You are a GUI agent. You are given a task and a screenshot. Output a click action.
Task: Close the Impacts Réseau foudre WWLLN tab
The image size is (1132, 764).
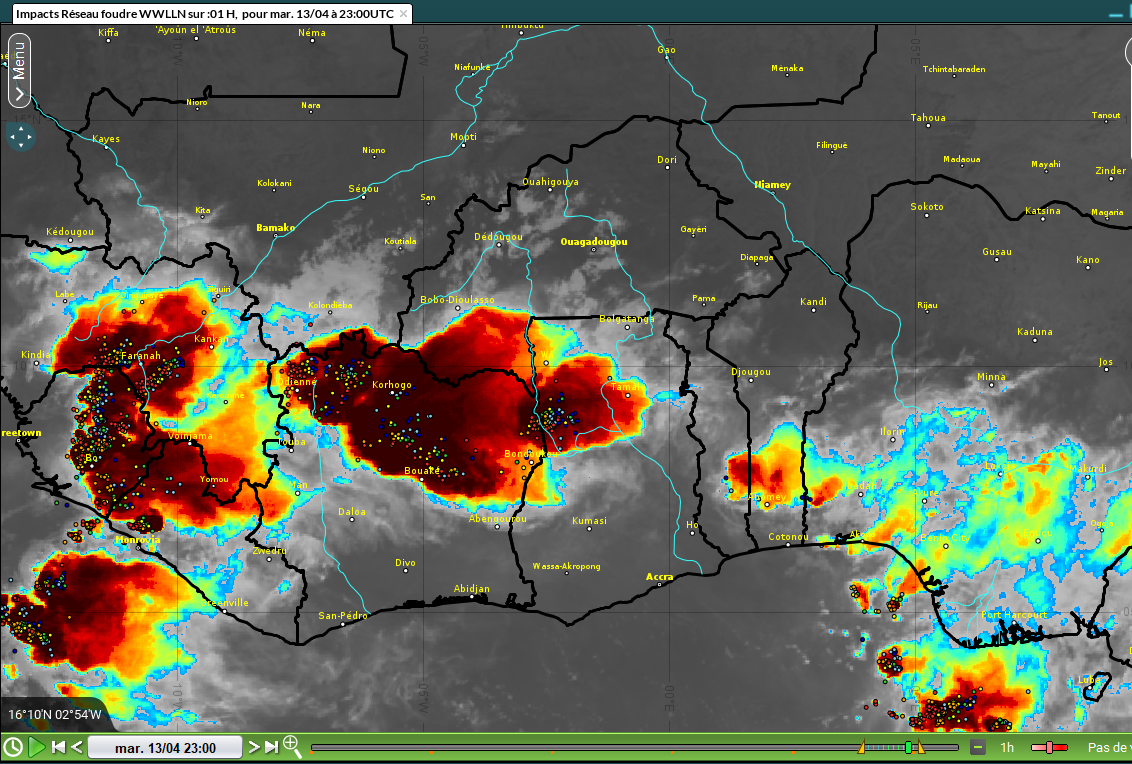coord(404,14)
